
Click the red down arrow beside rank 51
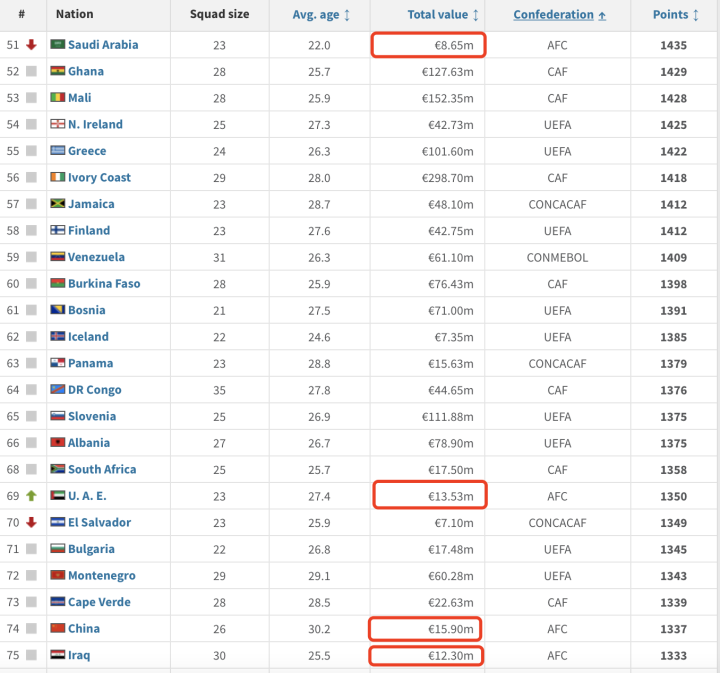click(x=31, y=45)
